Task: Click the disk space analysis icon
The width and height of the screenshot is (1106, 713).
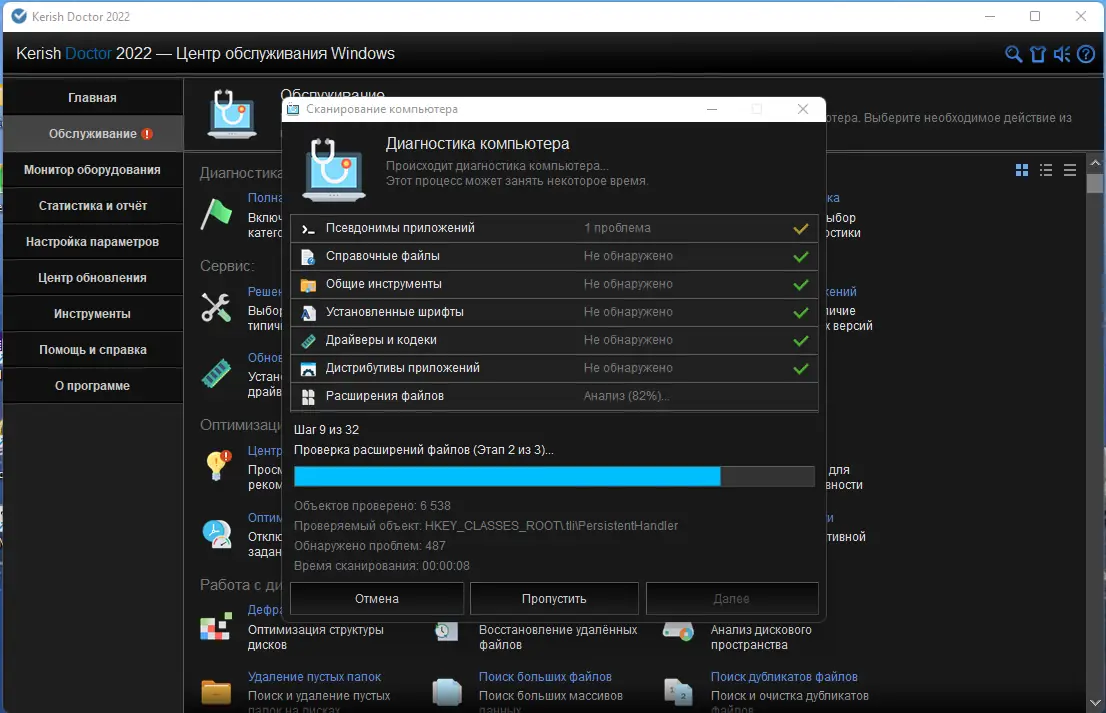Action: 678,630
